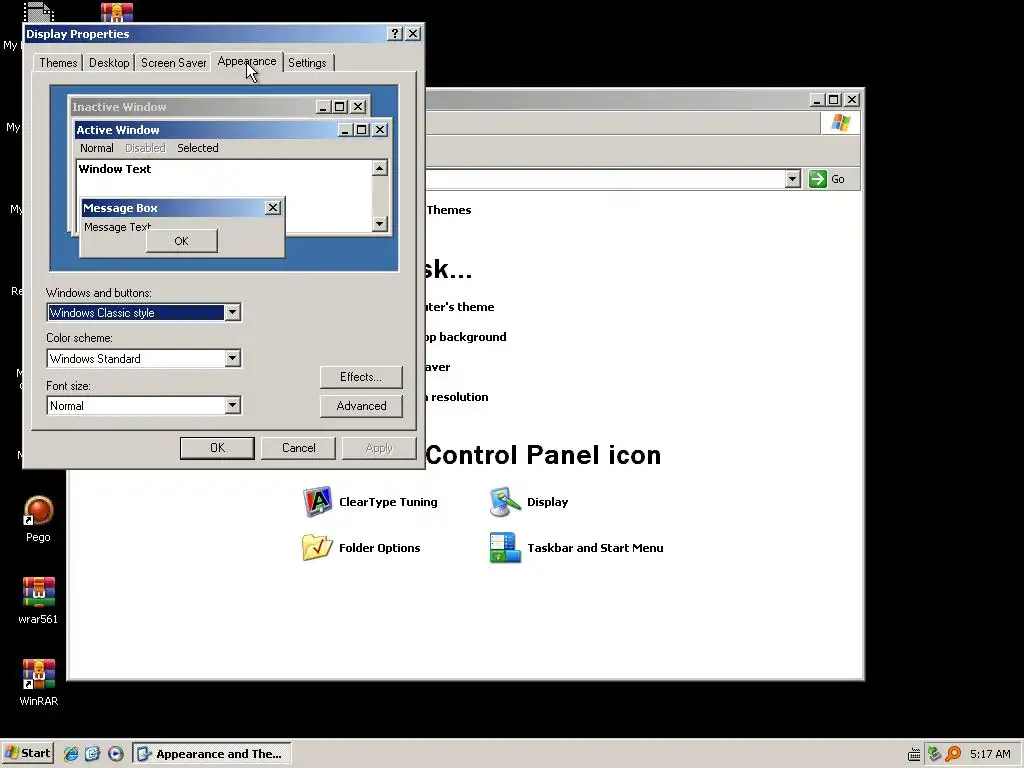1024x768 pixels.
Task: Open the ClearType Tuning control panel icon
Action: point(370,502)
